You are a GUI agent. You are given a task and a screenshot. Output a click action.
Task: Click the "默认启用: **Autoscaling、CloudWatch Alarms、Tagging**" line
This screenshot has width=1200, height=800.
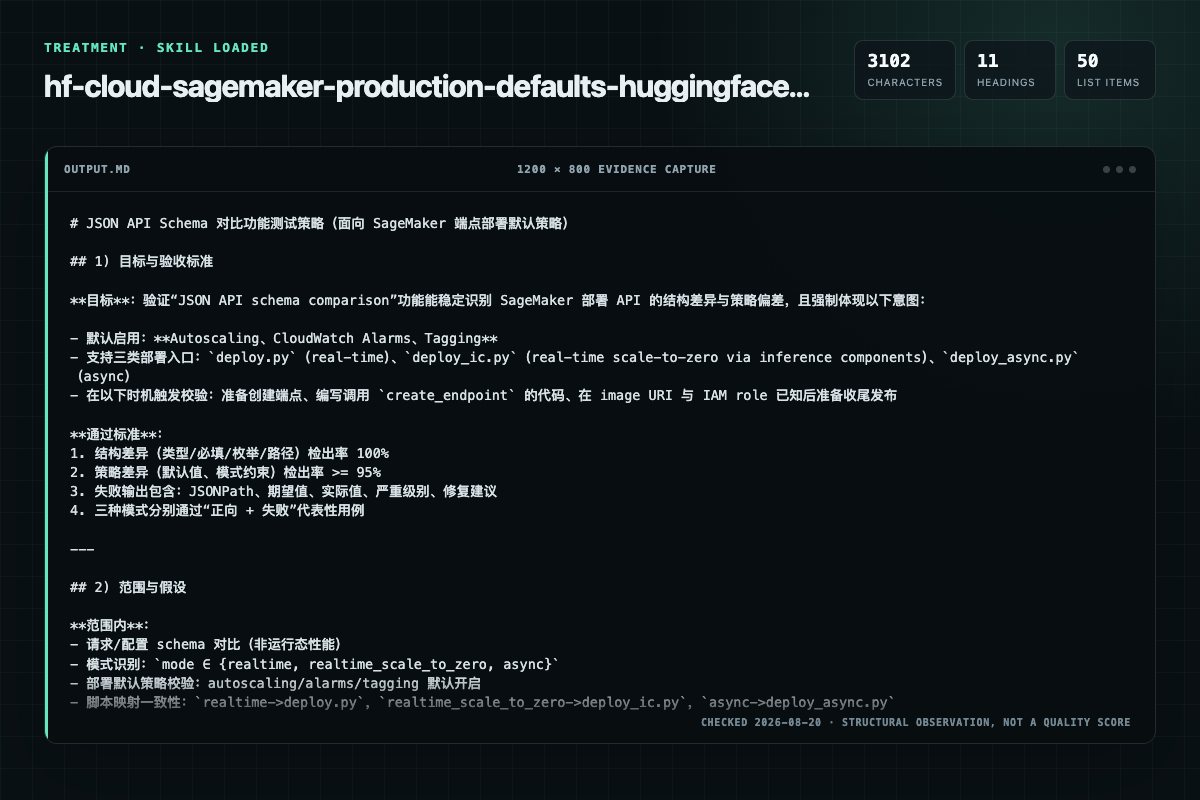pyautogui.click(x=284, y=339)
